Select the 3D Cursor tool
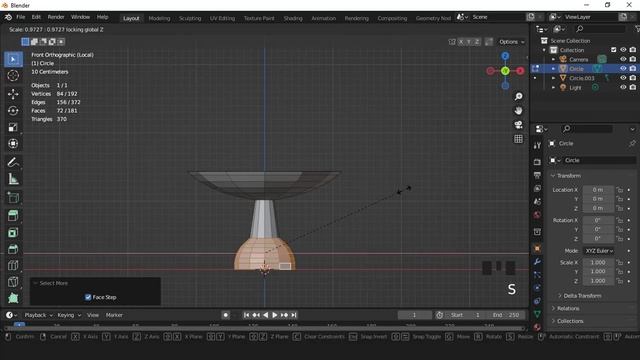Image resolution: width=640 pixels, height=360 pixels. point(13,76)
